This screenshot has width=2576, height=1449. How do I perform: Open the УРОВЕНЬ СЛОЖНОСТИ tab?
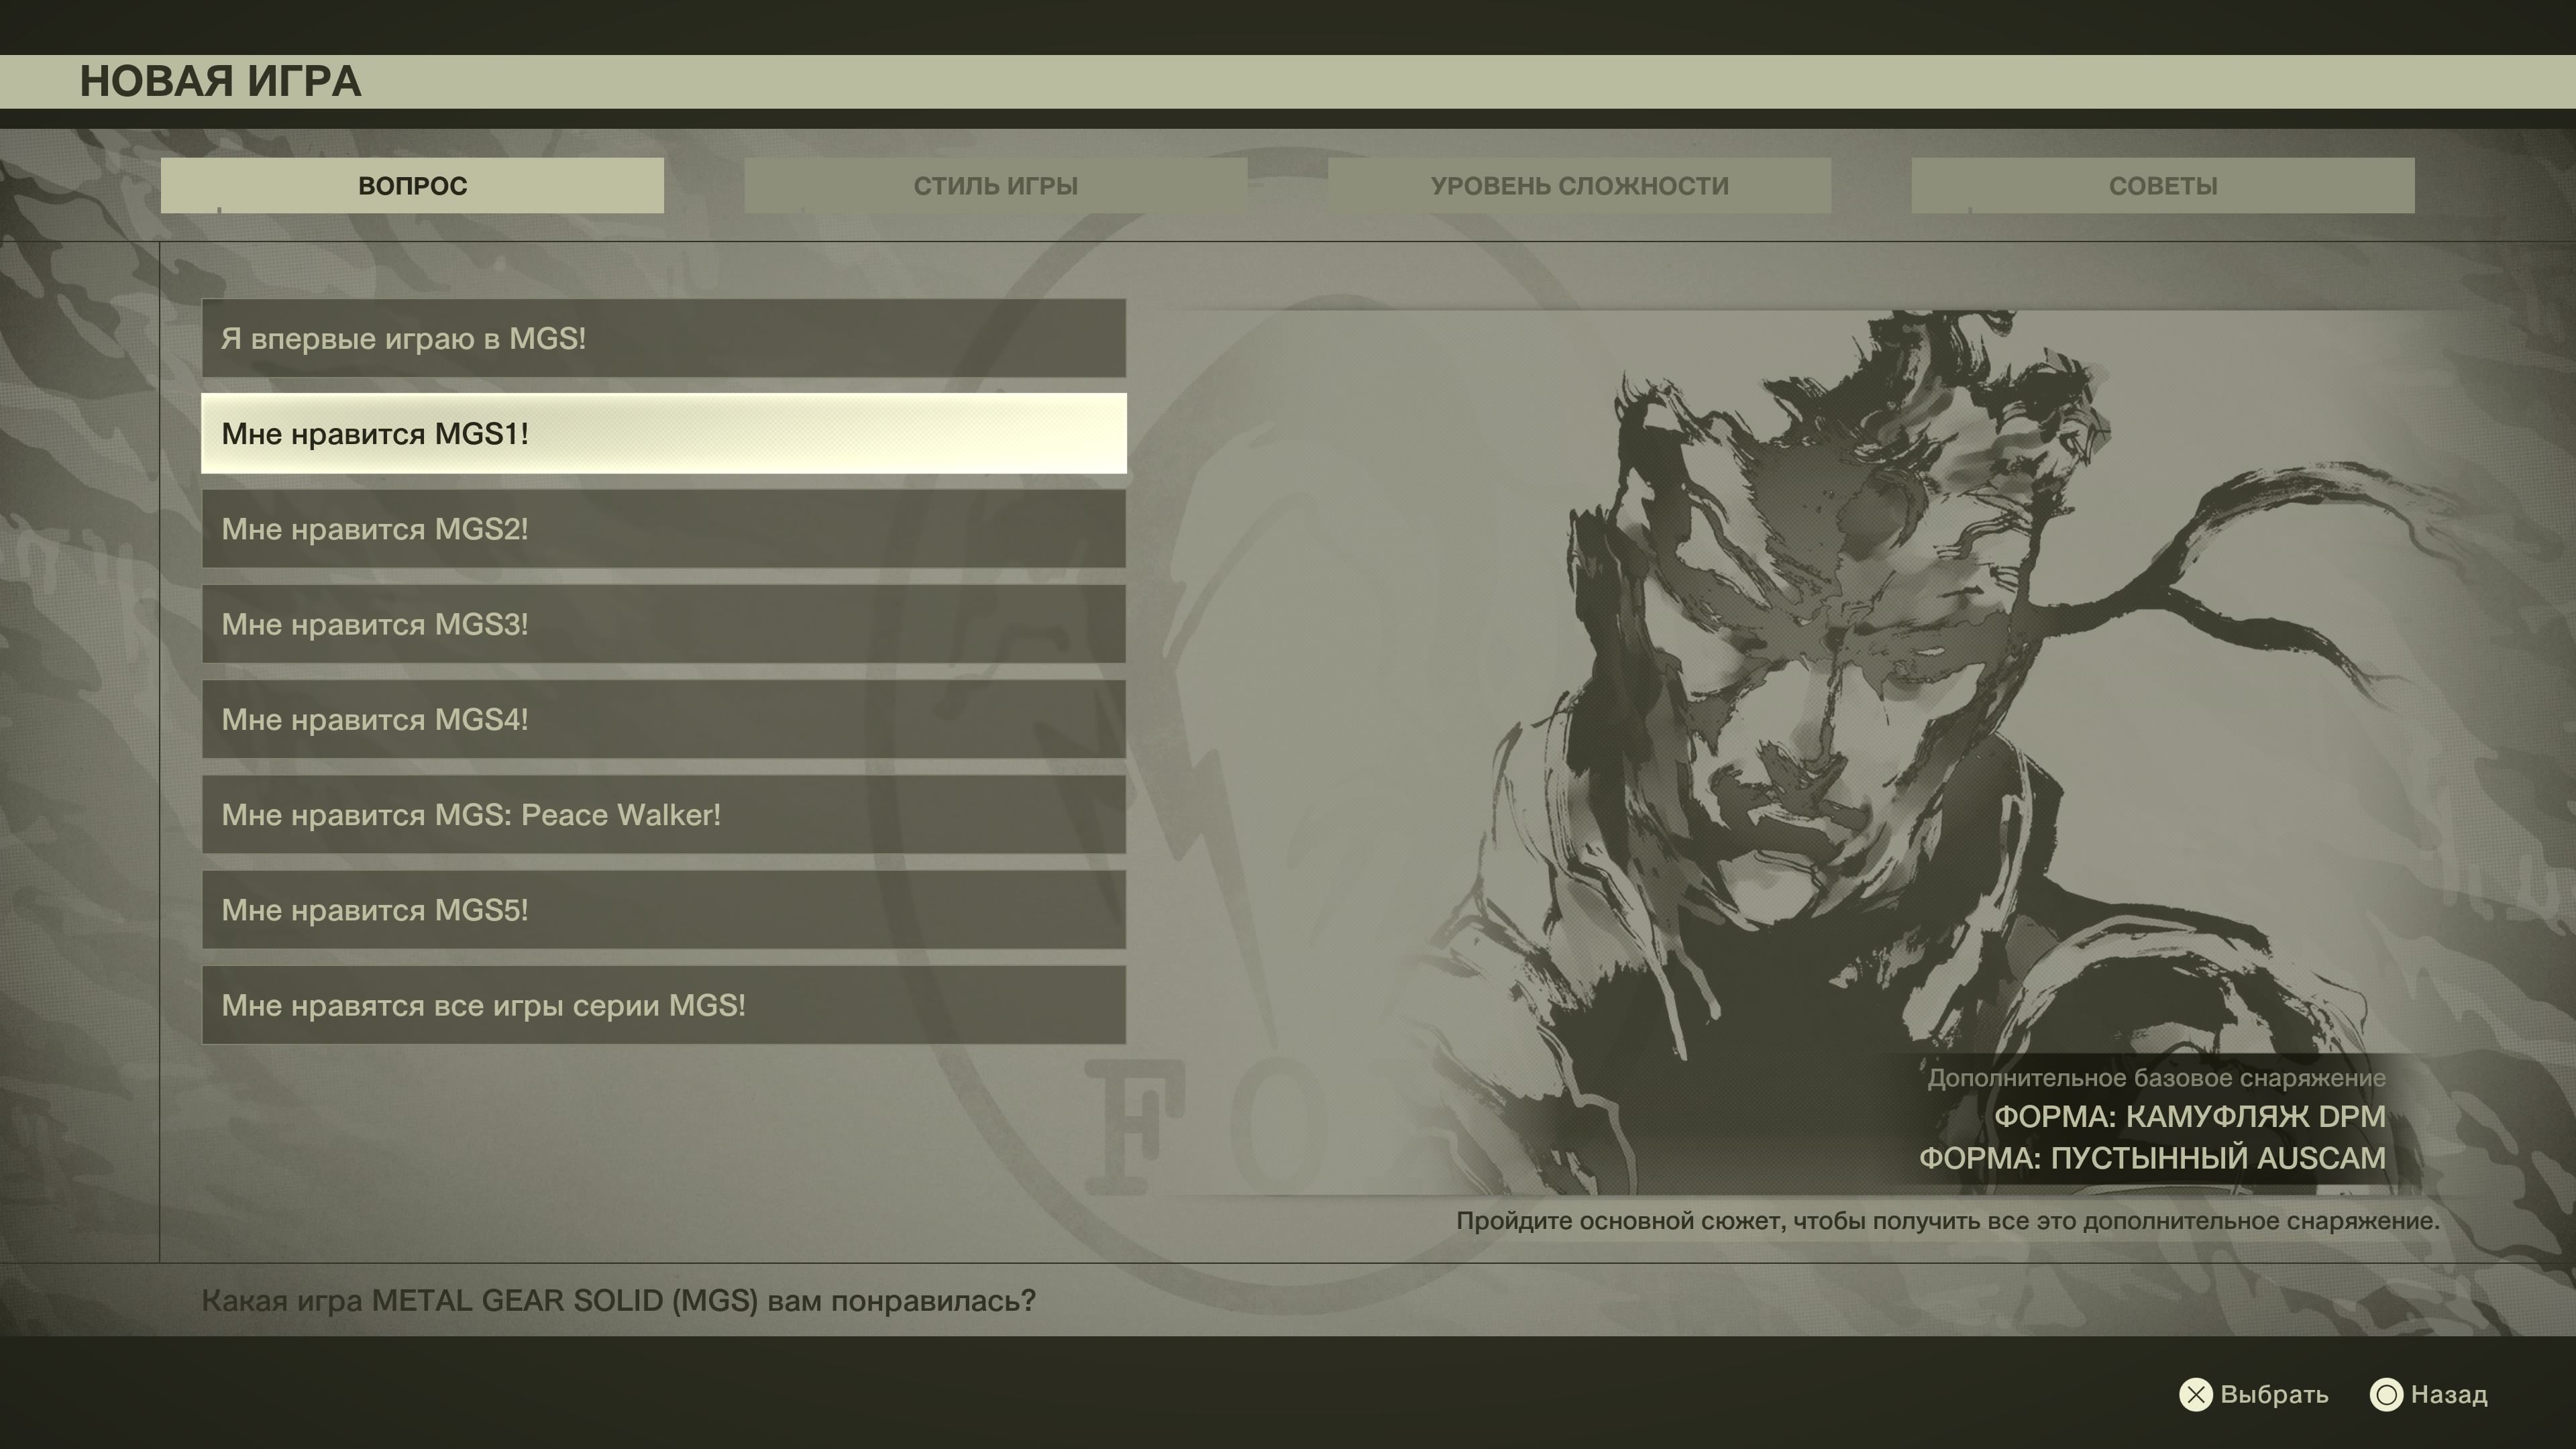(x=1579, y=185)
